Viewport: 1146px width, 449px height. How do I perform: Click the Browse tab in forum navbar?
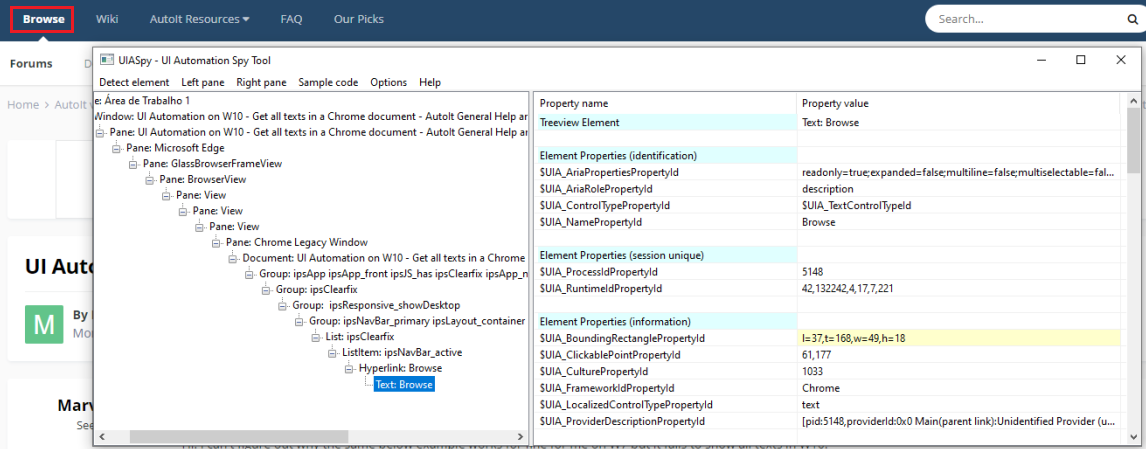point(43,19)
